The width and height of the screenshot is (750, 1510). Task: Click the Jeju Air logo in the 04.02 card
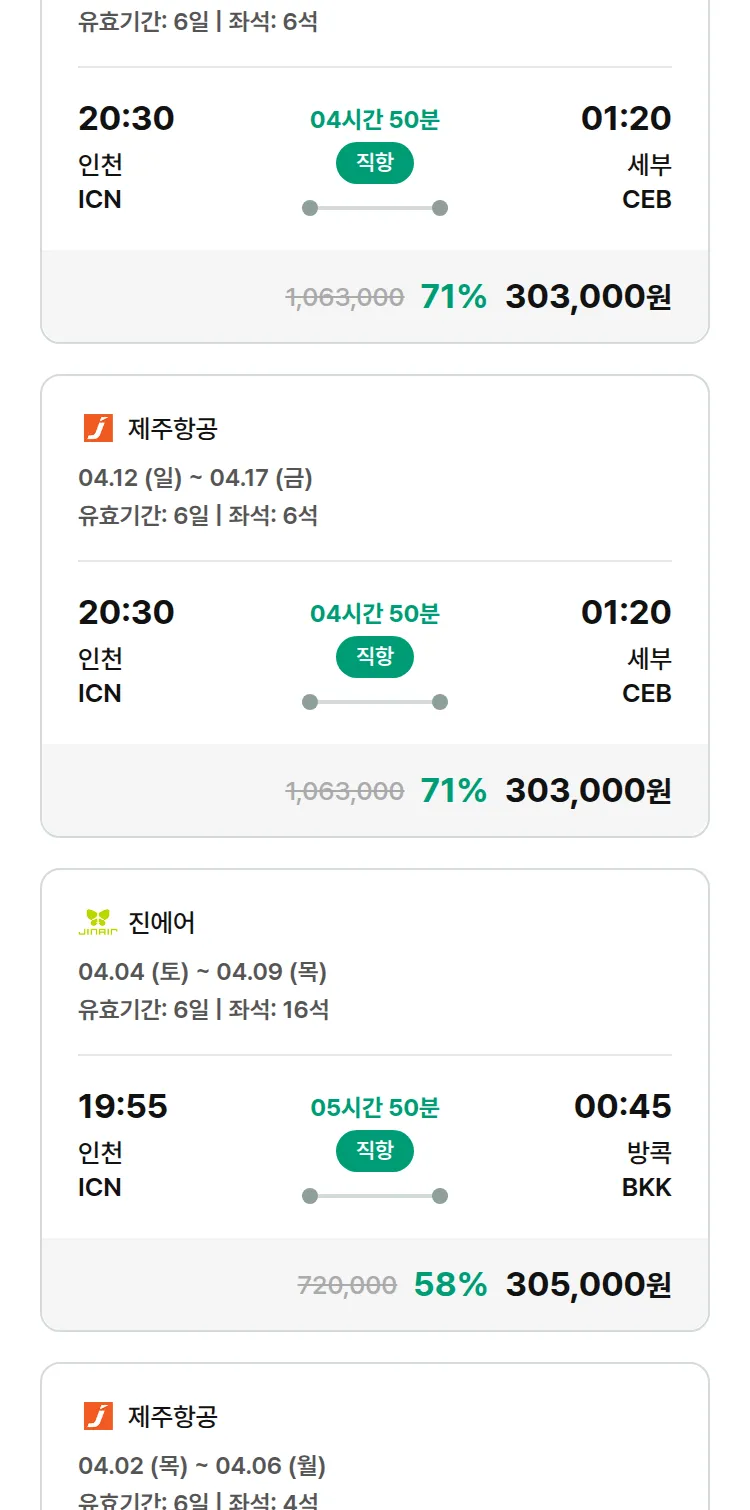[x=98, y=1416]
